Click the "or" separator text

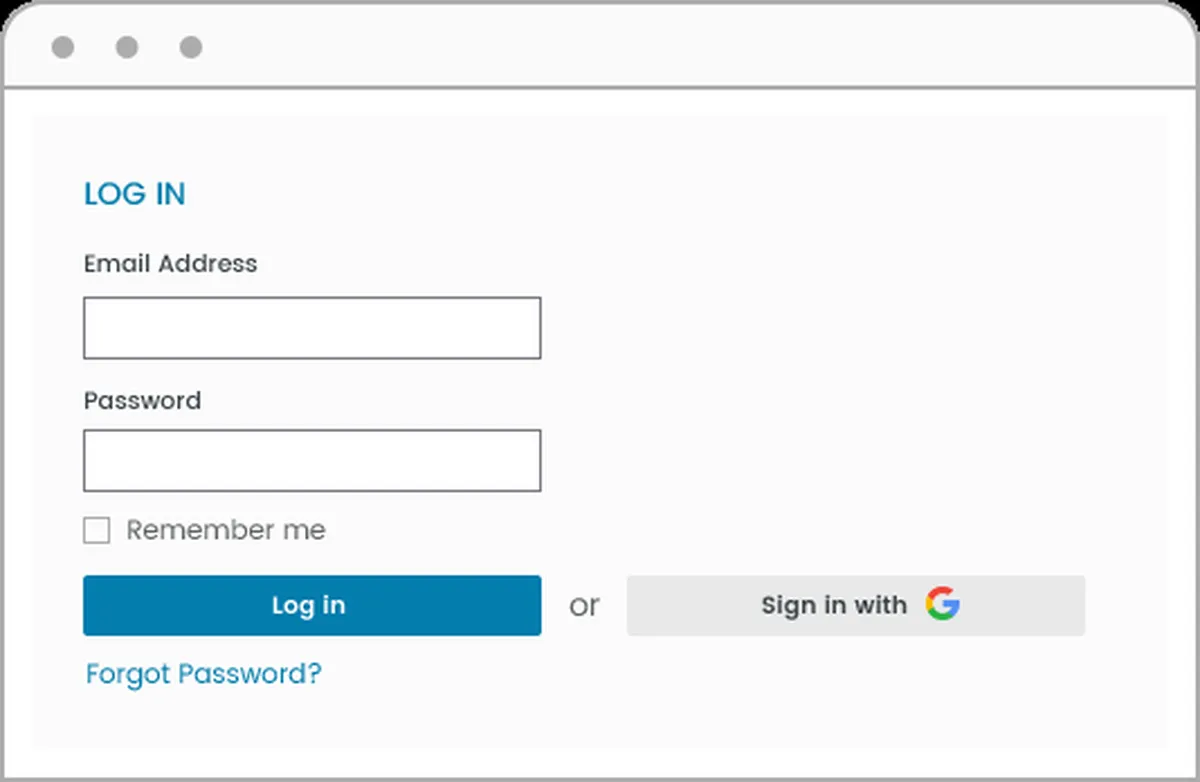click(584, 606)
